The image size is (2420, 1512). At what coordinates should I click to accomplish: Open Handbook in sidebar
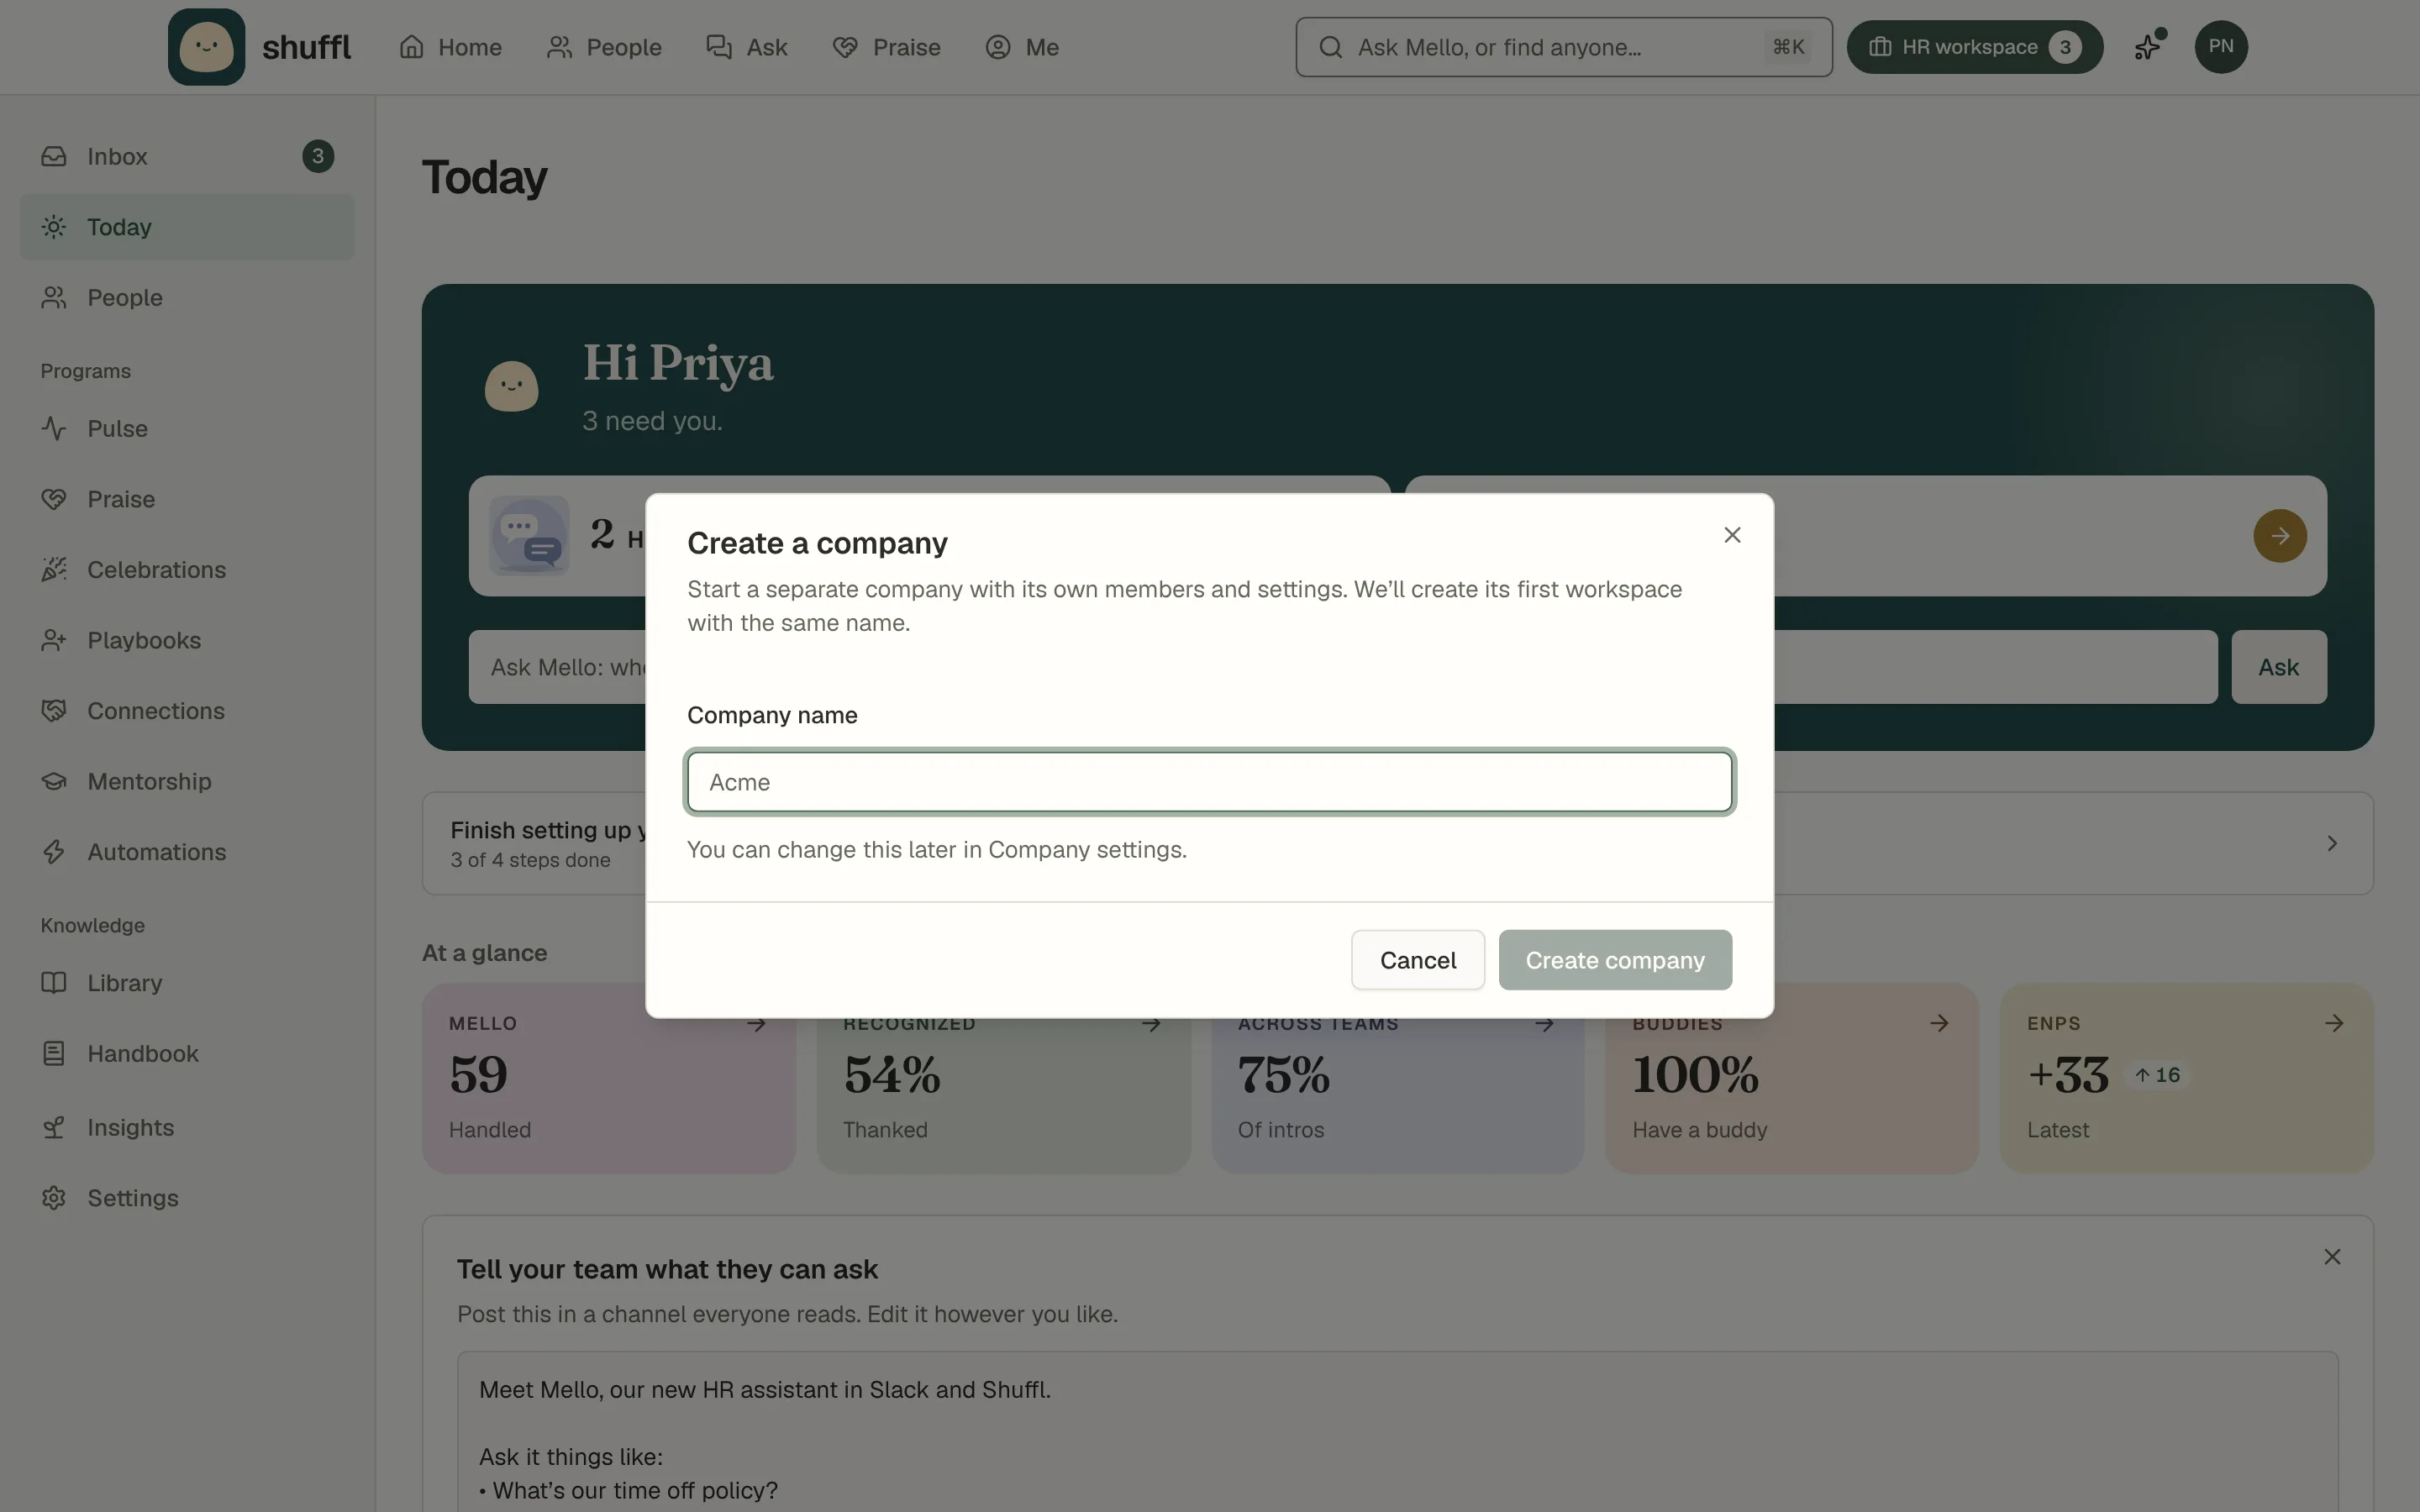coord(187,1054)
